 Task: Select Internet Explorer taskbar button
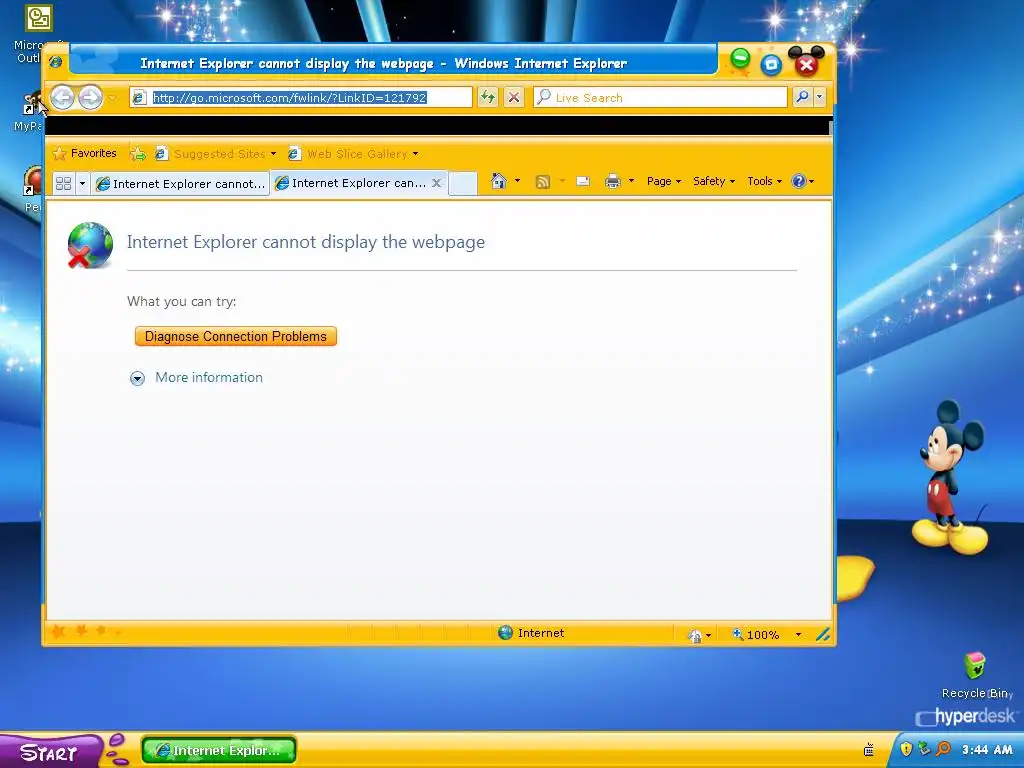[x=219, y=750]
